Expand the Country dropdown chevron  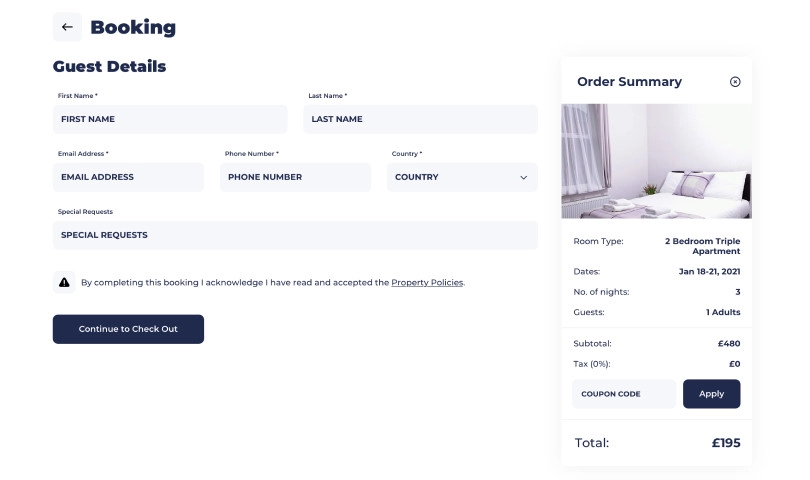[x=523, y=177]
